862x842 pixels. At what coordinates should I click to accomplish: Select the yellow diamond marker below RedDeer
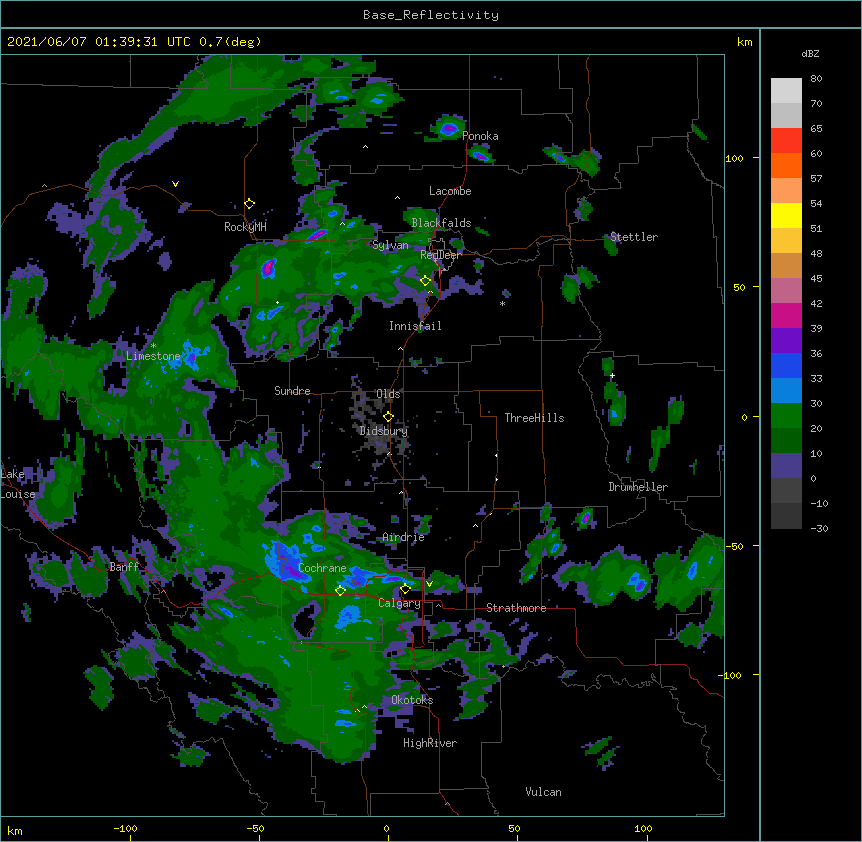[x=425, y=281]
